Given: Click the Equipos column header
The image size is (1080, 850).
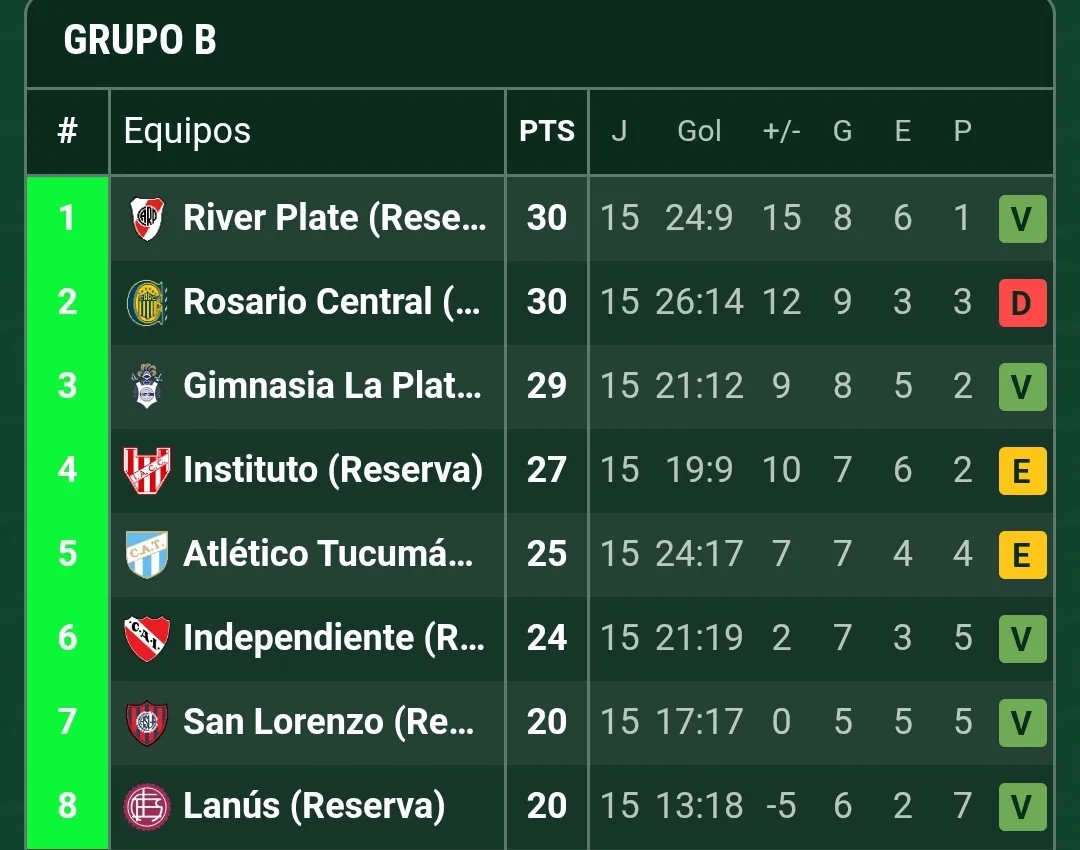Looking at the screenshot, I should [187, 131].
